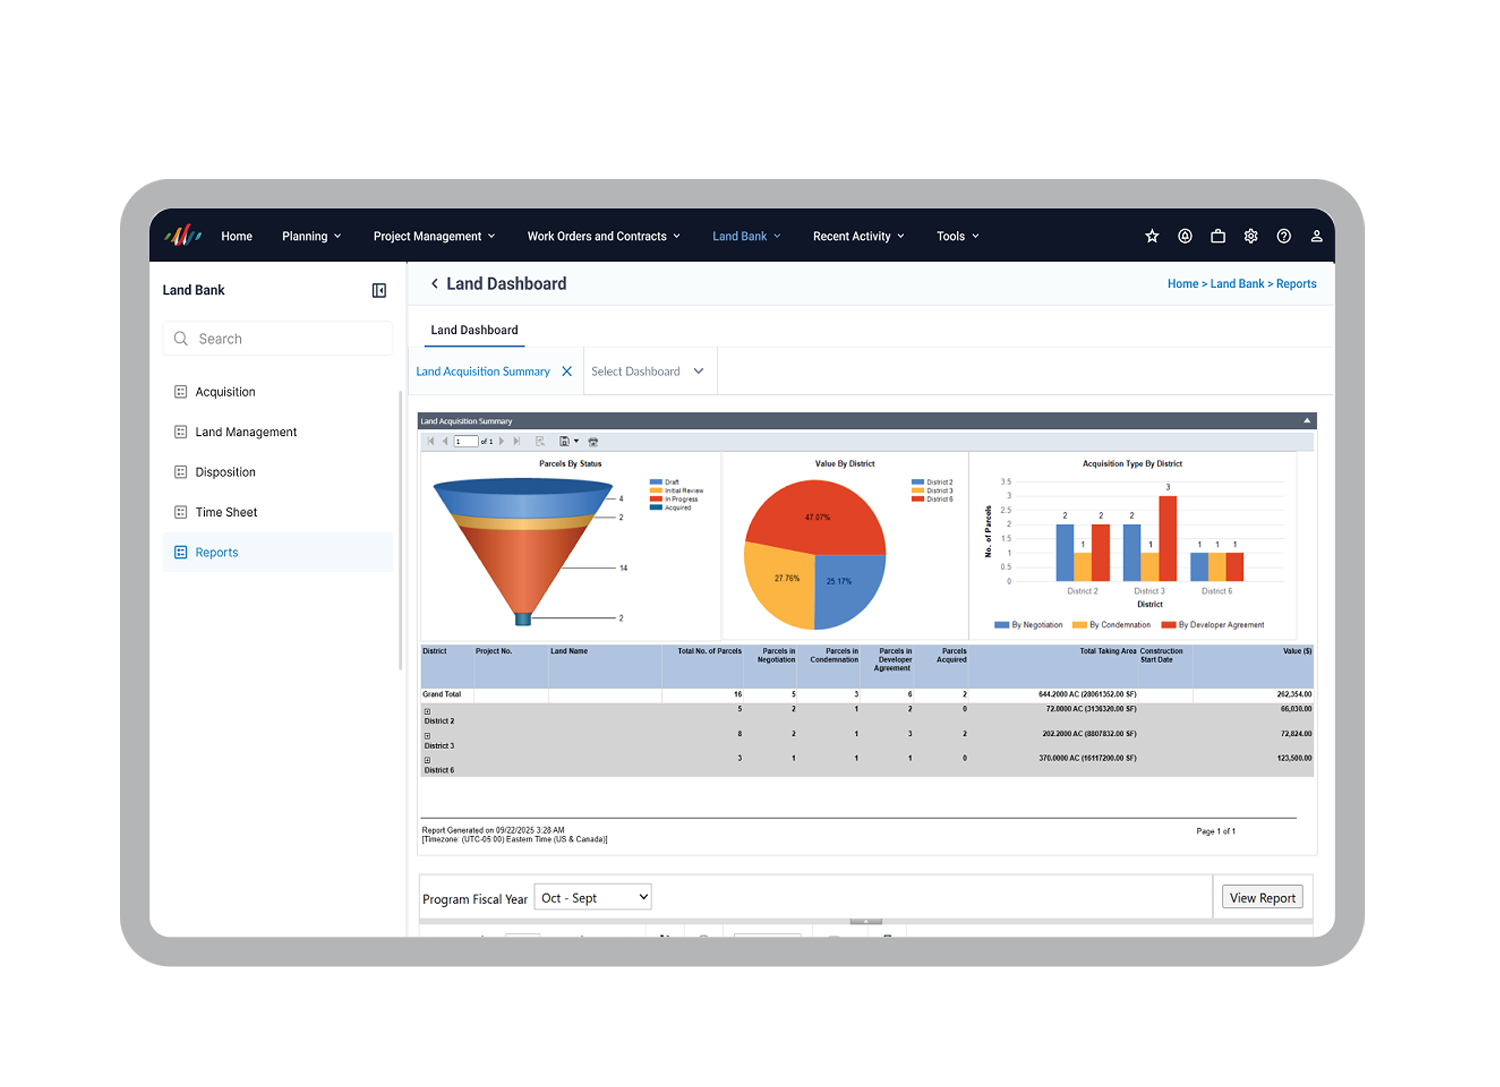The height and width of the screenshot is (1087, 1500).
Task: Click the help question mark icon
Action: click(x=1284, y=236)
